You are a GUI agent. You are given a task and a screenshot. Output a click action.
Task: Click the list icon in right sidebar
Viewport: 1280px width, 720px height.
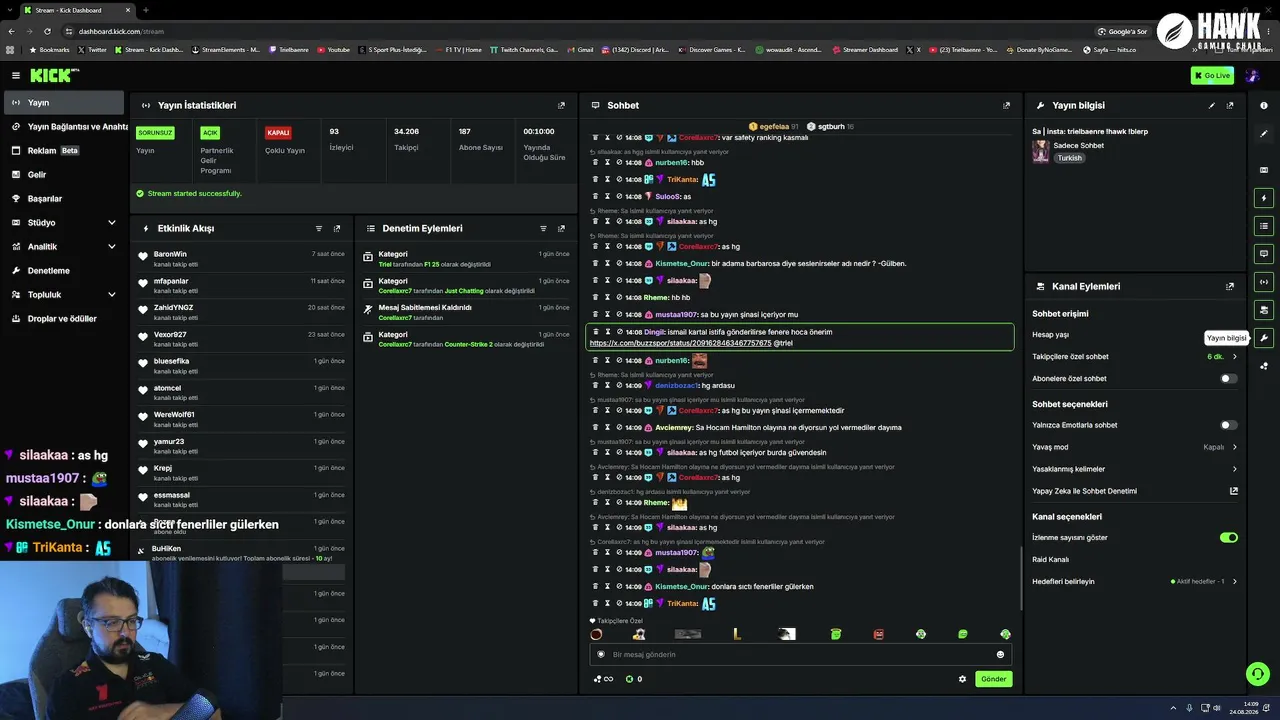[x=1264, y=226]
